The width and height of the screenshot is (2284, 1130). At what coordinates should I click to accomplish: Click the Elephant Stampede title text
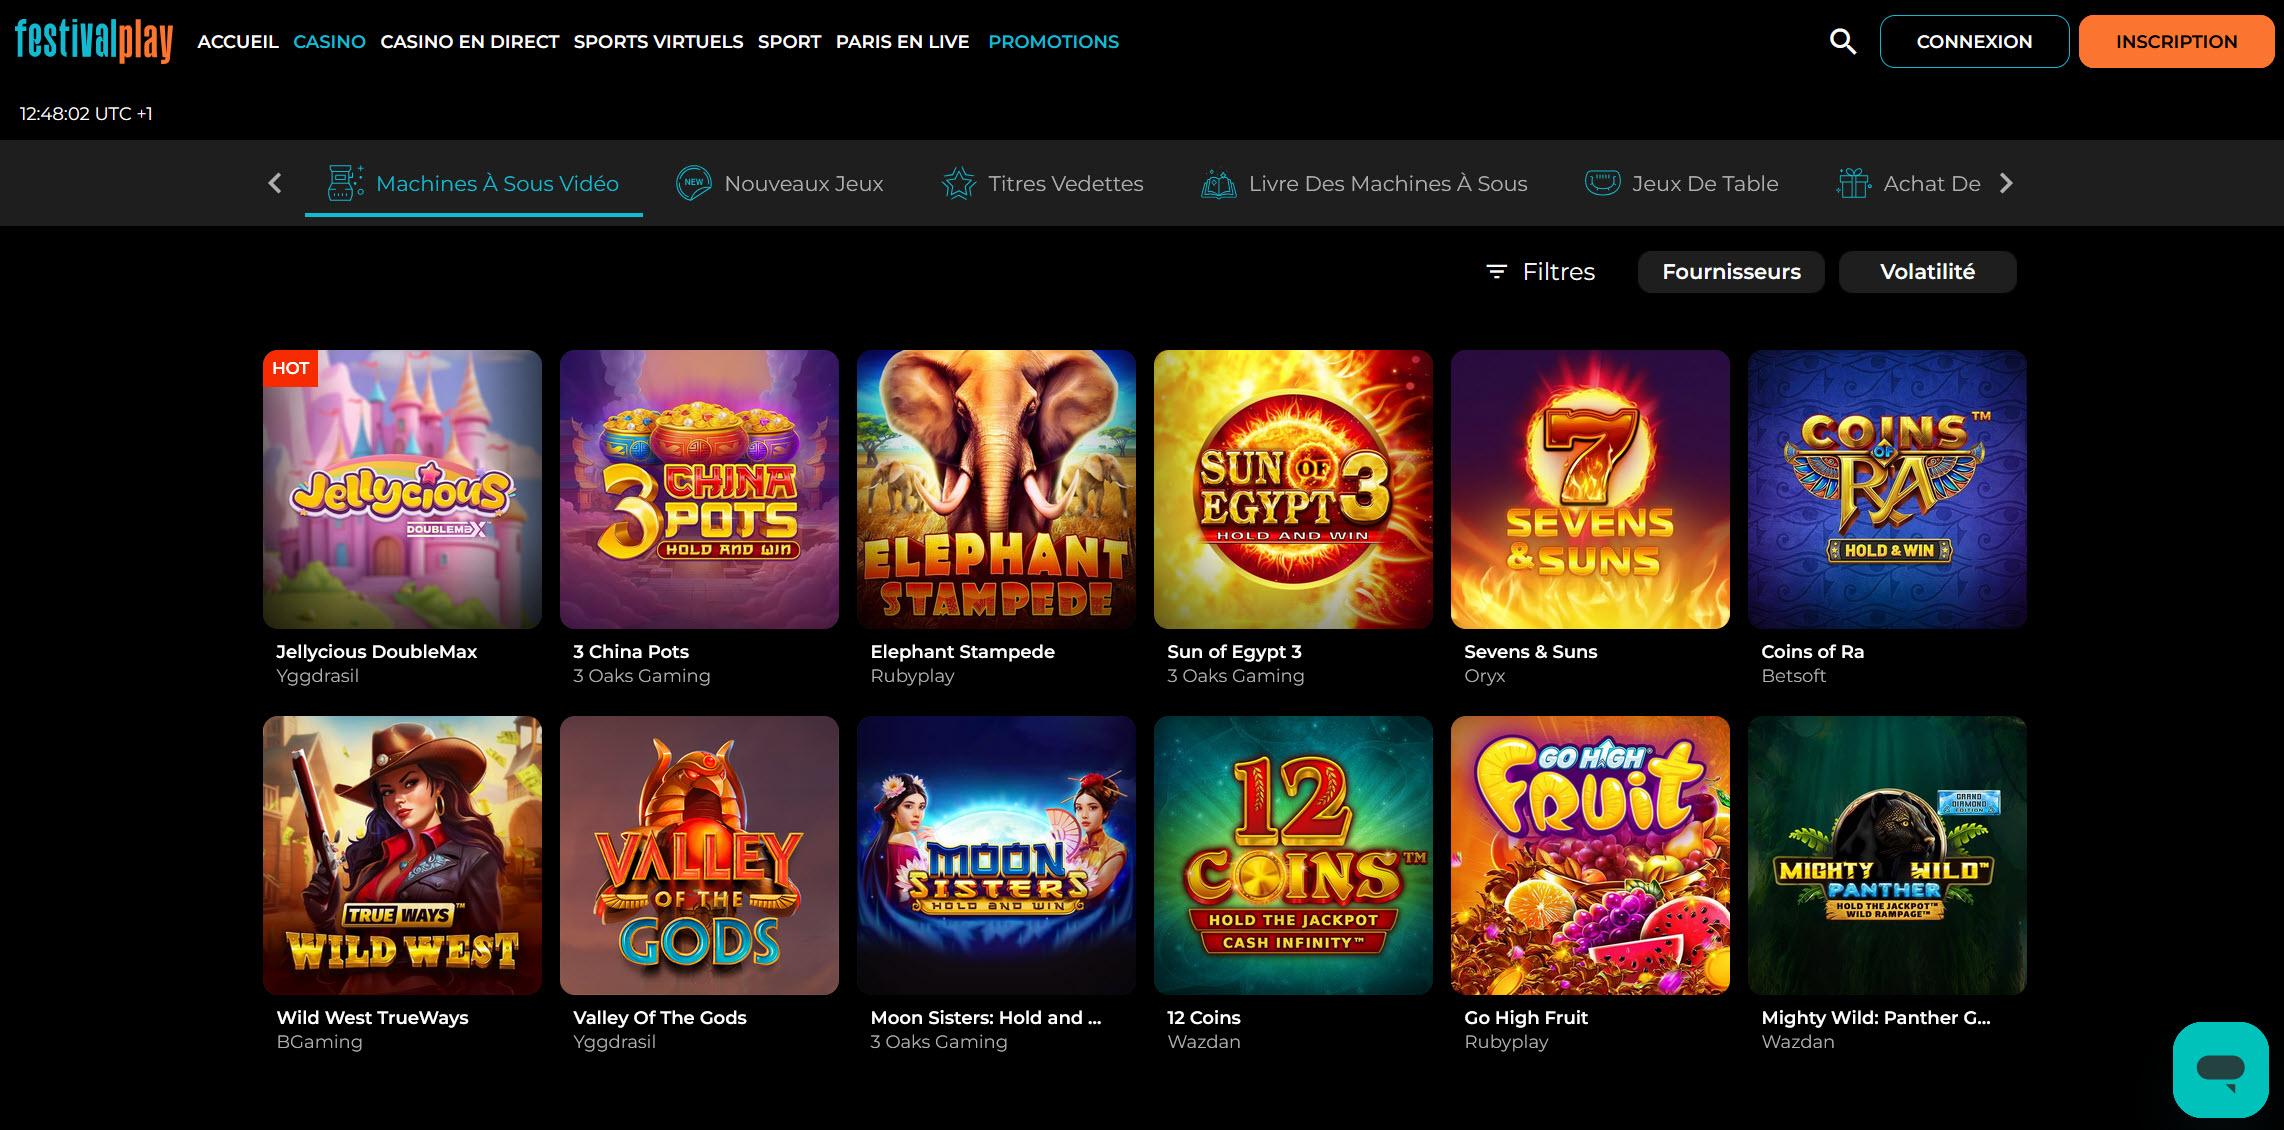962,651
